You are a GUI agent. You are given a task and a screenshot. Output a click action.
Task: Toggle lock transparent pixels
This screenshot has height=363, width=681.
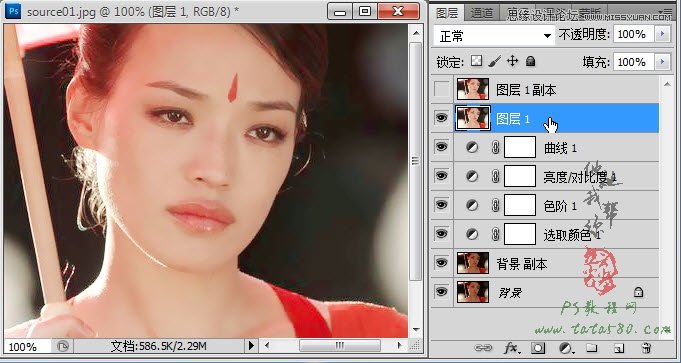[477, 61]
